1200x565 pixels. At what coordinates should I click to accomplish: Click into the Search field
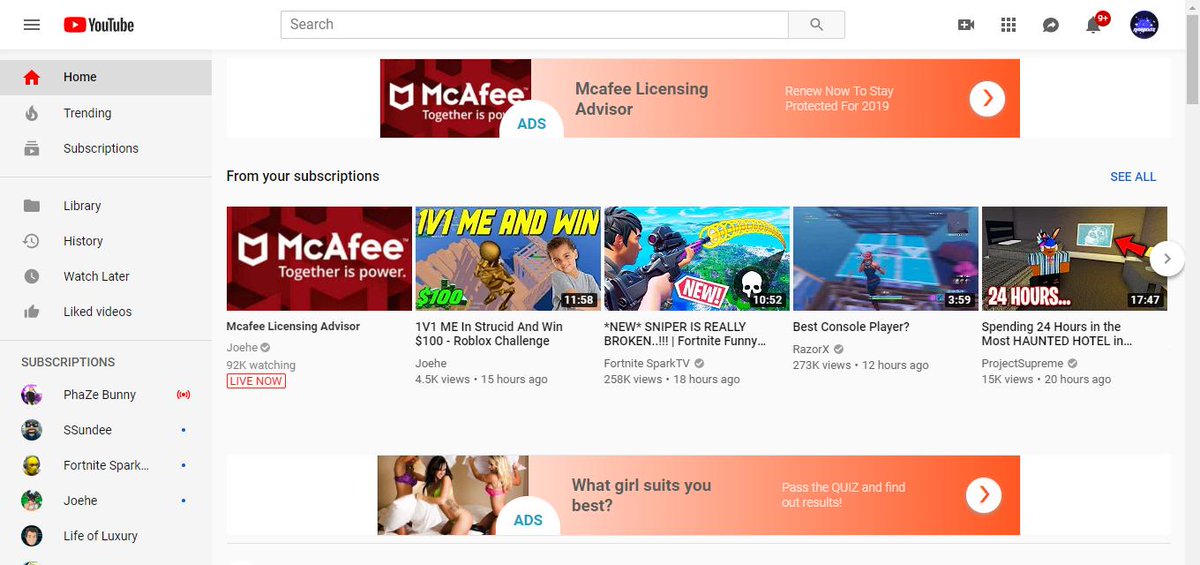pyautogui.click(x=535, y=25)
